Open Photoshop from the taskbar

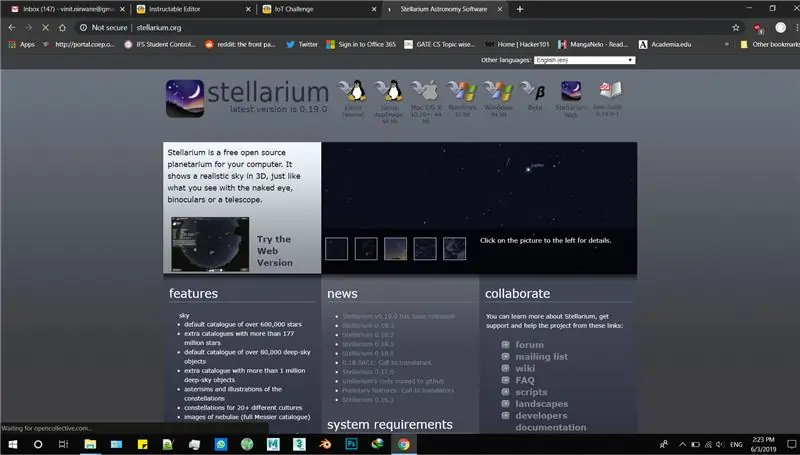tap(351, 444)
